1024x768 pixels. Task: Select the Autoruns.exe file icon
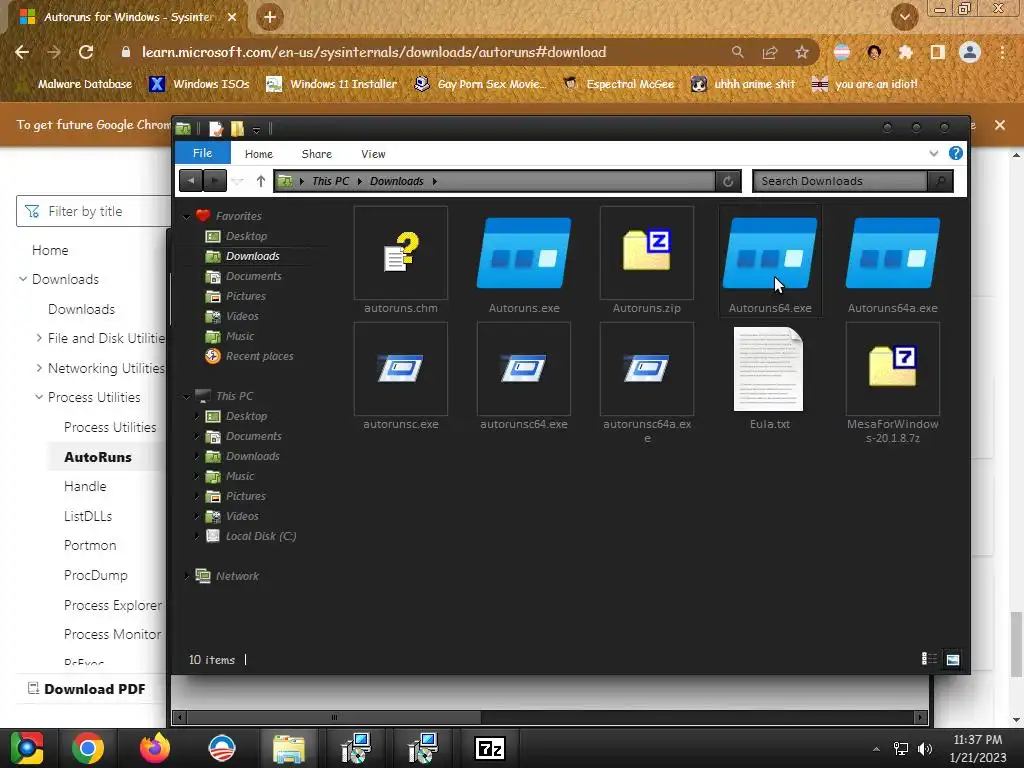click(524, 253)
